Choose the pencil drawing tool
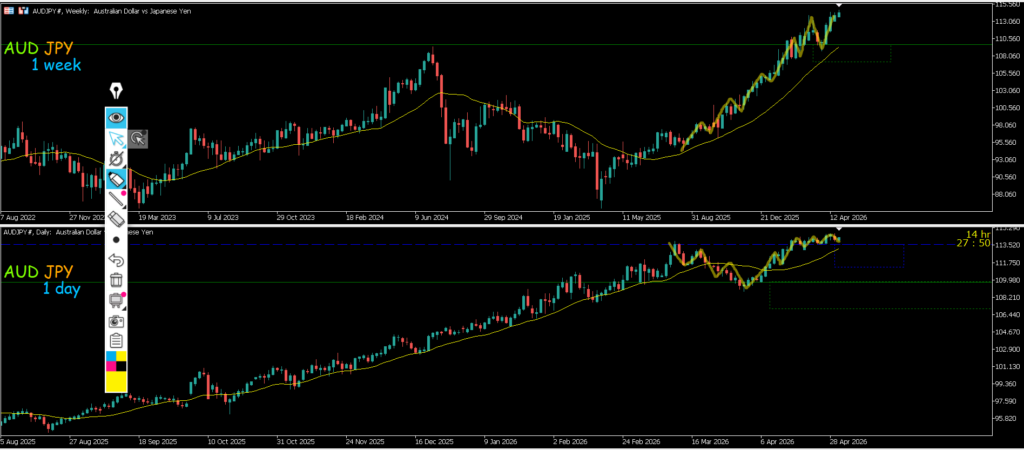The image size is (1024, 450). pyautogui.click(x=117, y=199)
